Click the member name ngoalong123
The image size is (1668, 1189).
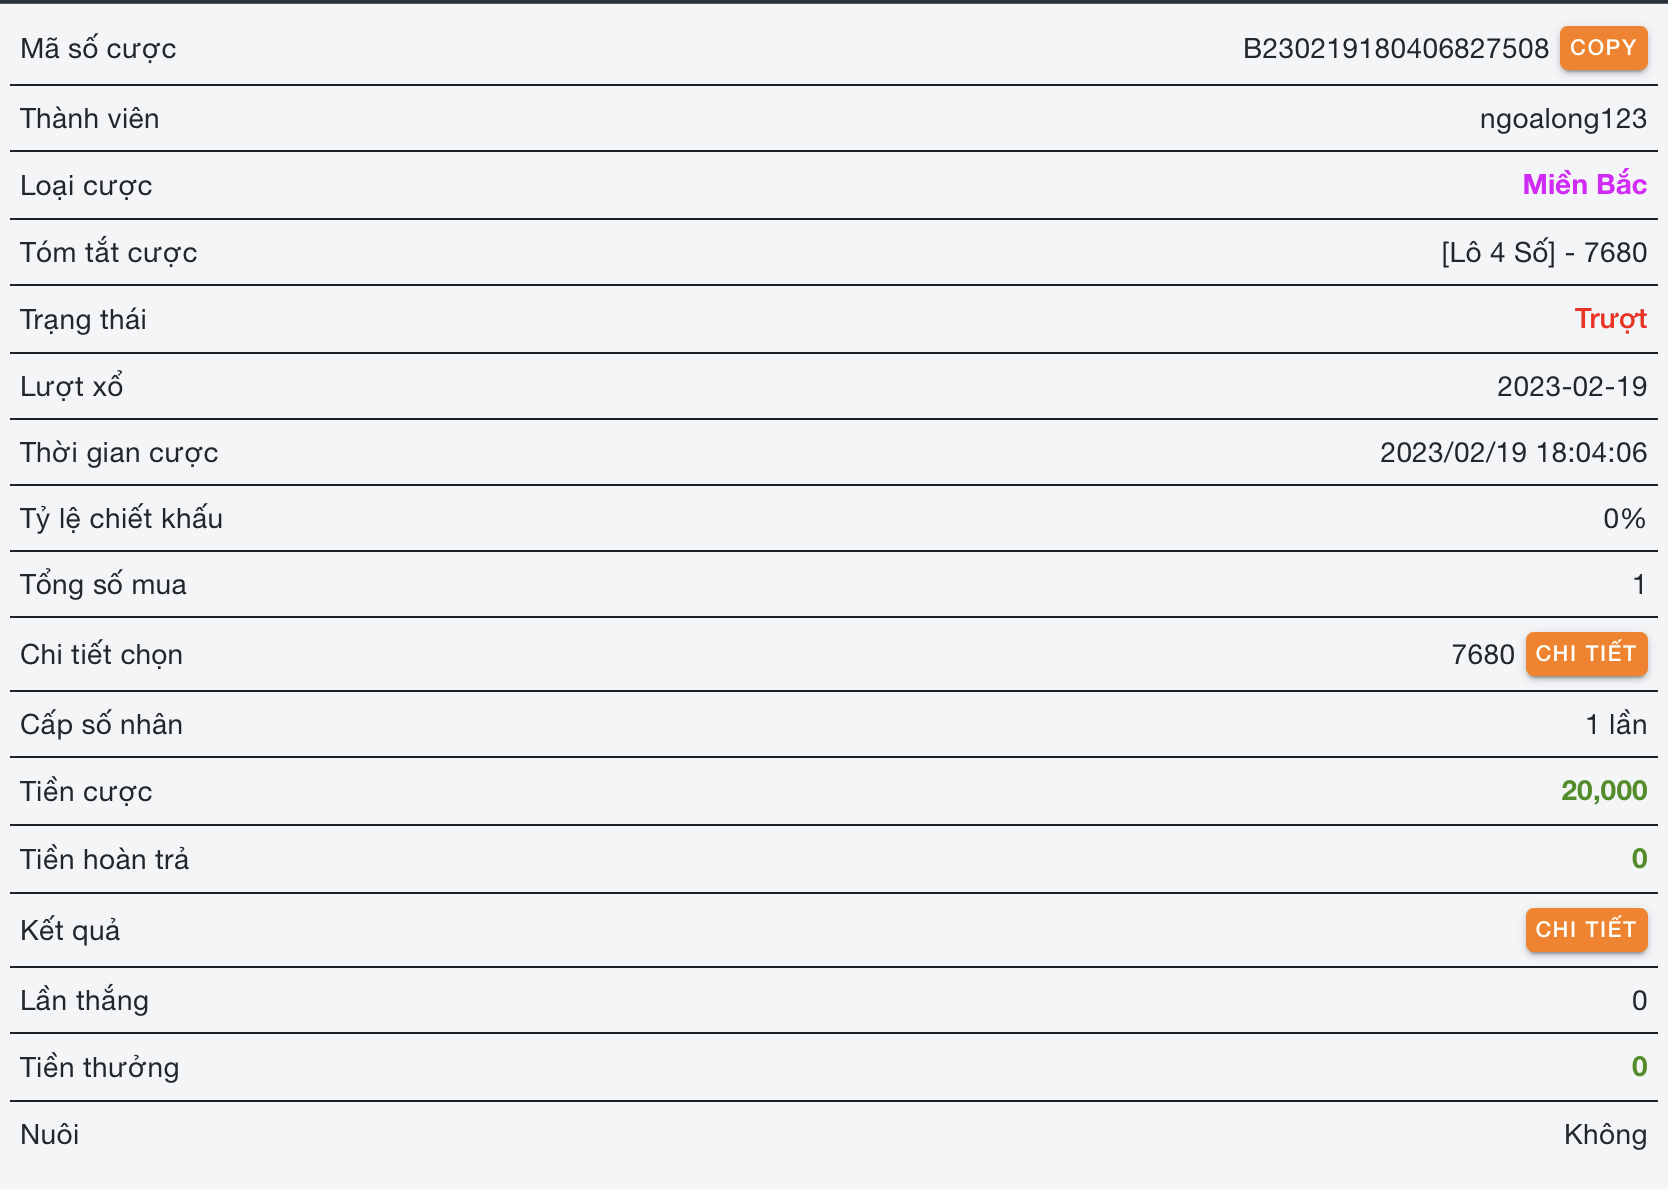coord(1562,119)
